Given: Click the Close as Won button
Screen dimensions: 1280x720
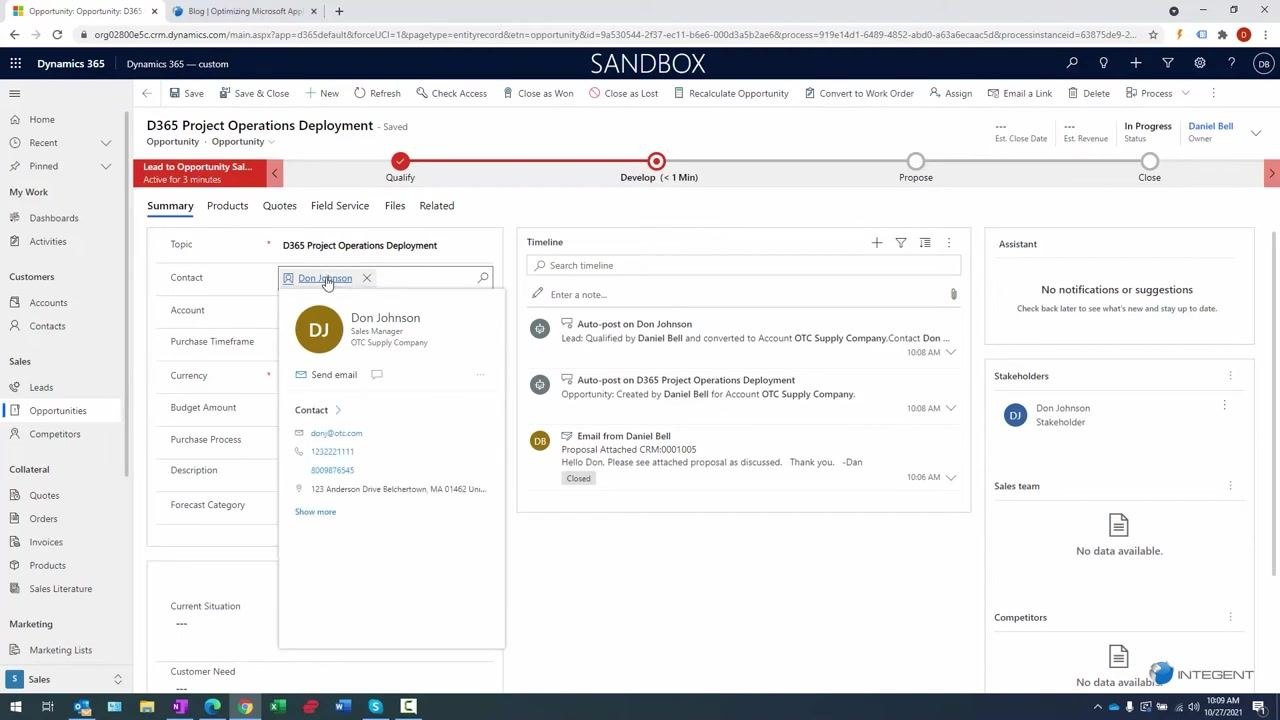Looking at the screenshot, I should click(x=537, y=93).
